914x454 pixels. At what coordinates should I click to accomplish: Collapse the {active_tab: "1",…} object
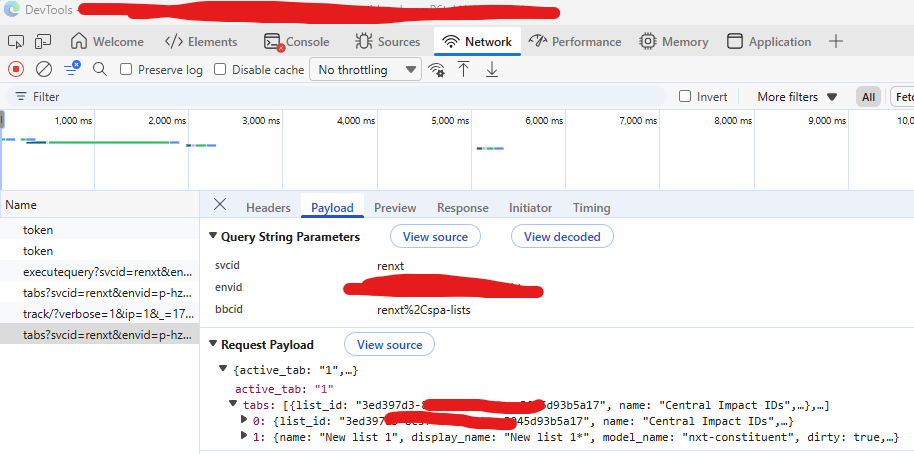[223, 368]
